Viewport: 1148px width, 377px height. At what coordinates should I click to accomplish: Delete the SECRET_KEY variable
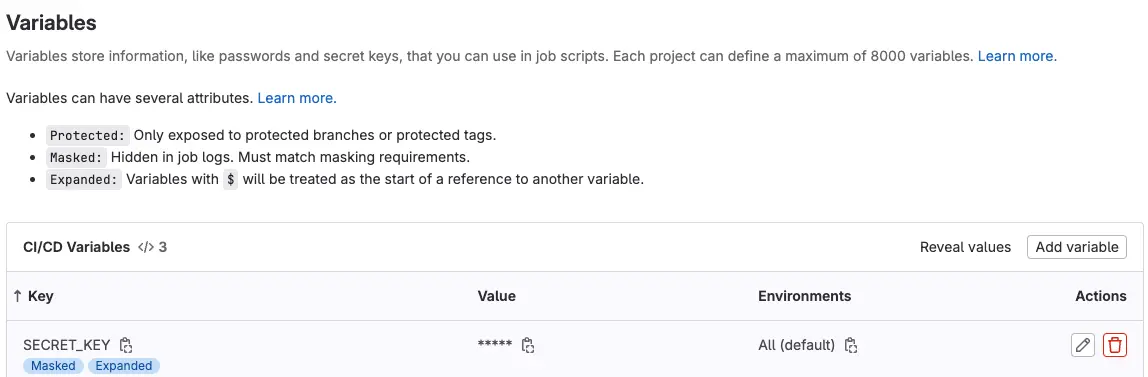pyautogui.click(x=1115, y=345)
